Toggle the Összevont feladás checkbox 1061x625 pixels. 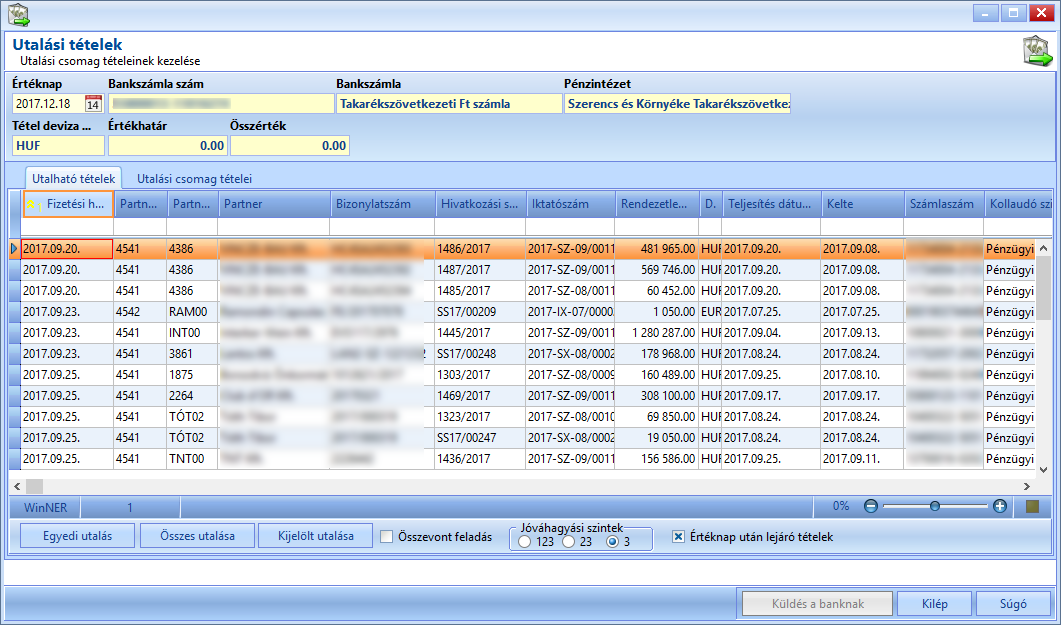click(386, 537)
